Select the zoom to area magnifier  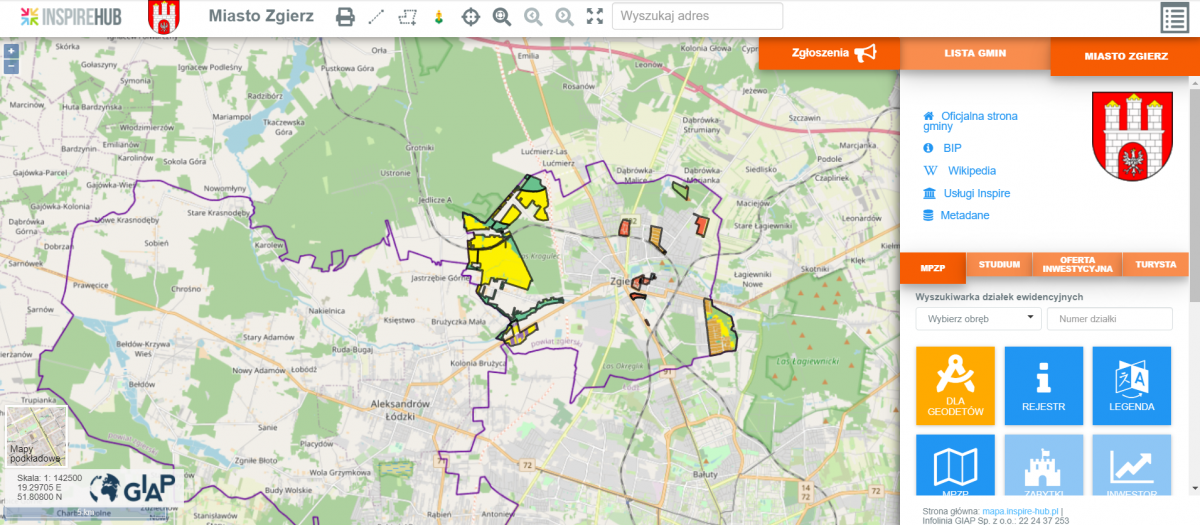501,17
